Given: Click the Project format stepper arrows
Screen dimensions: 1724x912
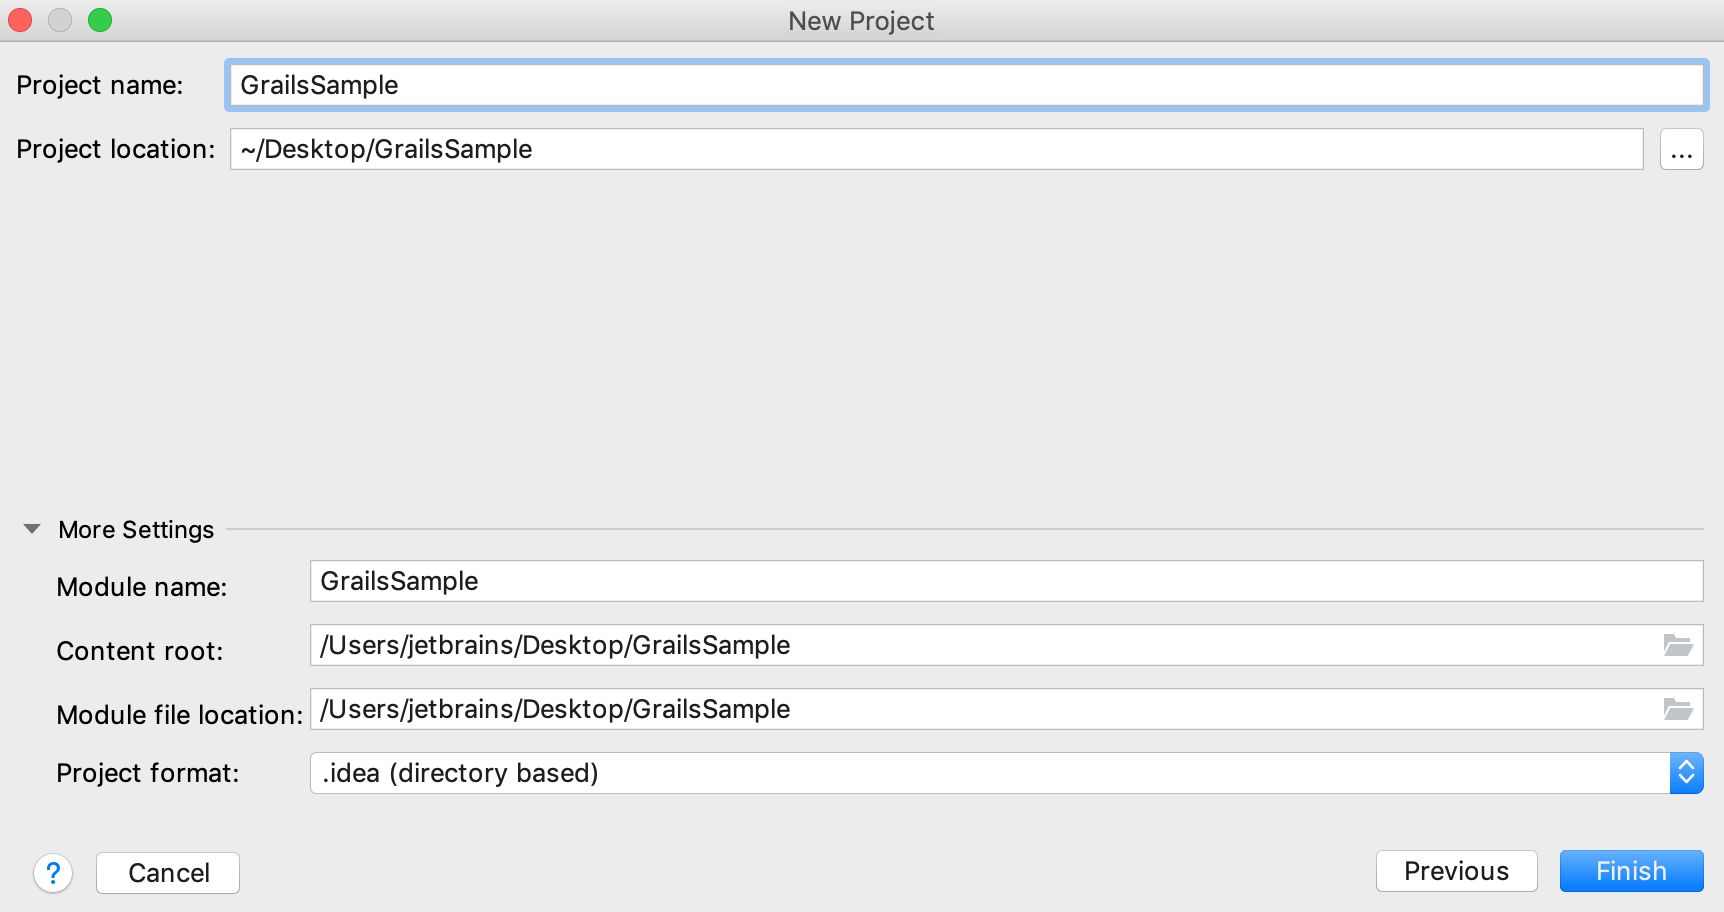Looking at the screenshot, I should pos(1686,773).
